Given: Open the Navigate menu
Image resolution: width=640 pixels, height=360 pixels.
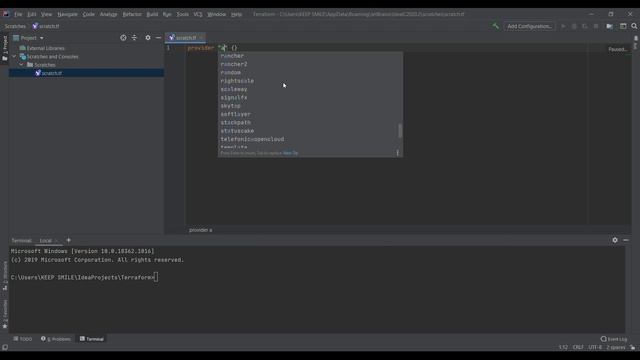Looking at the screenshot, I should [67, 14].
